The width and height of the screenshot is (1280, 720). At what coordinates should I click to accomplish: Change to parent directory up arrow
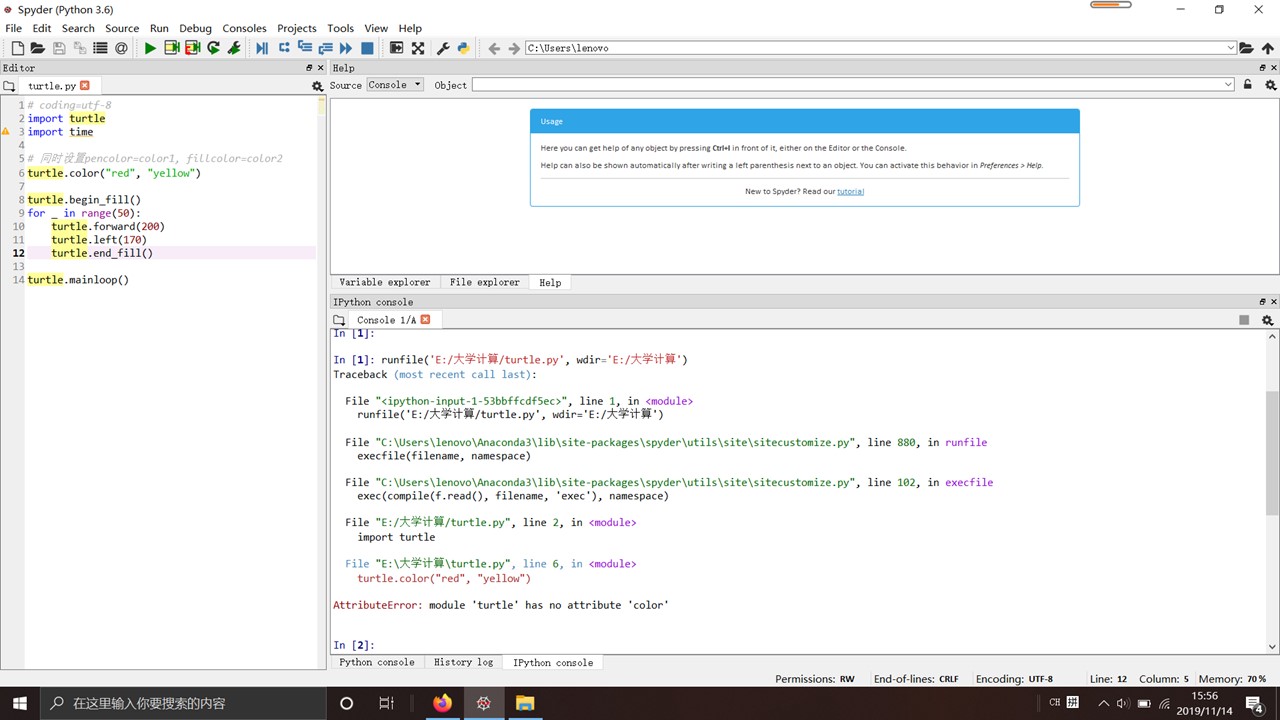coord(1267,48)
